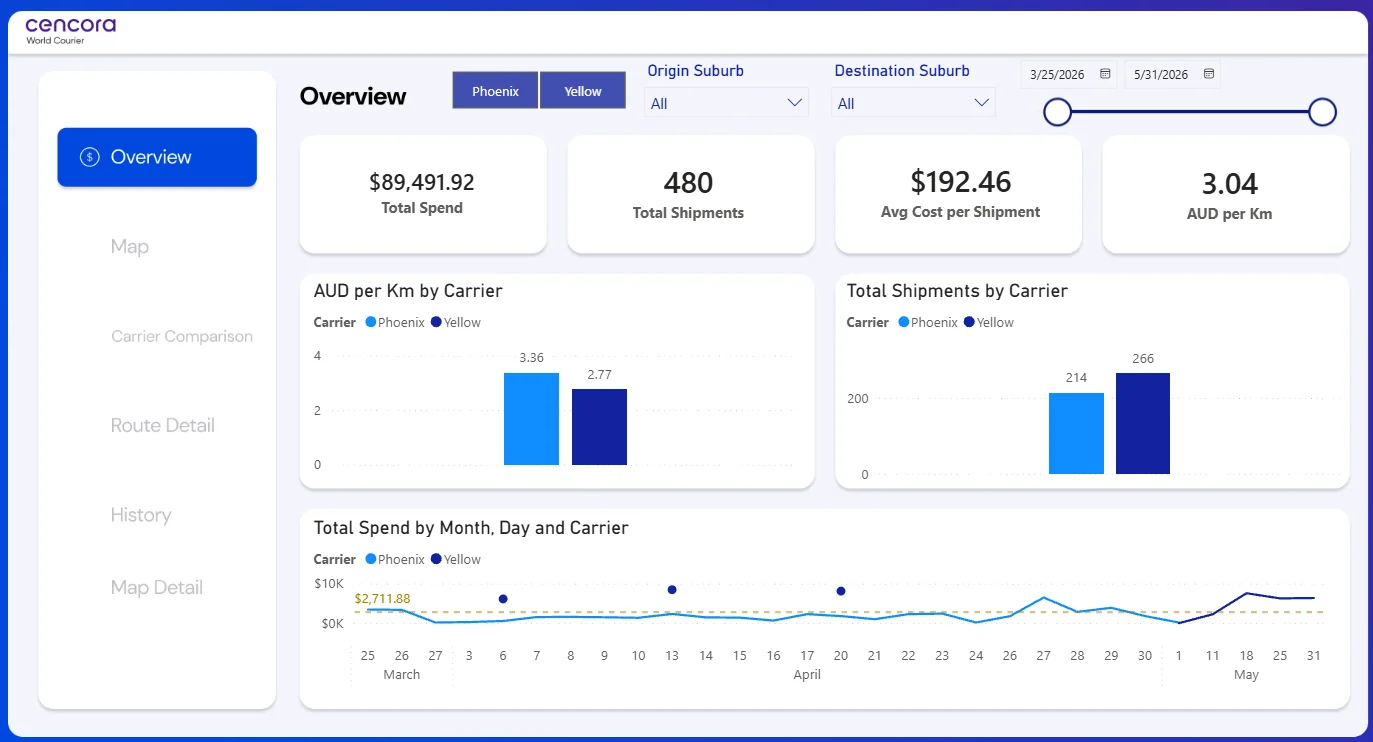Navigate to Route Detail page
The width and height of the screenshot is (1373, 742).
(163, 426)
